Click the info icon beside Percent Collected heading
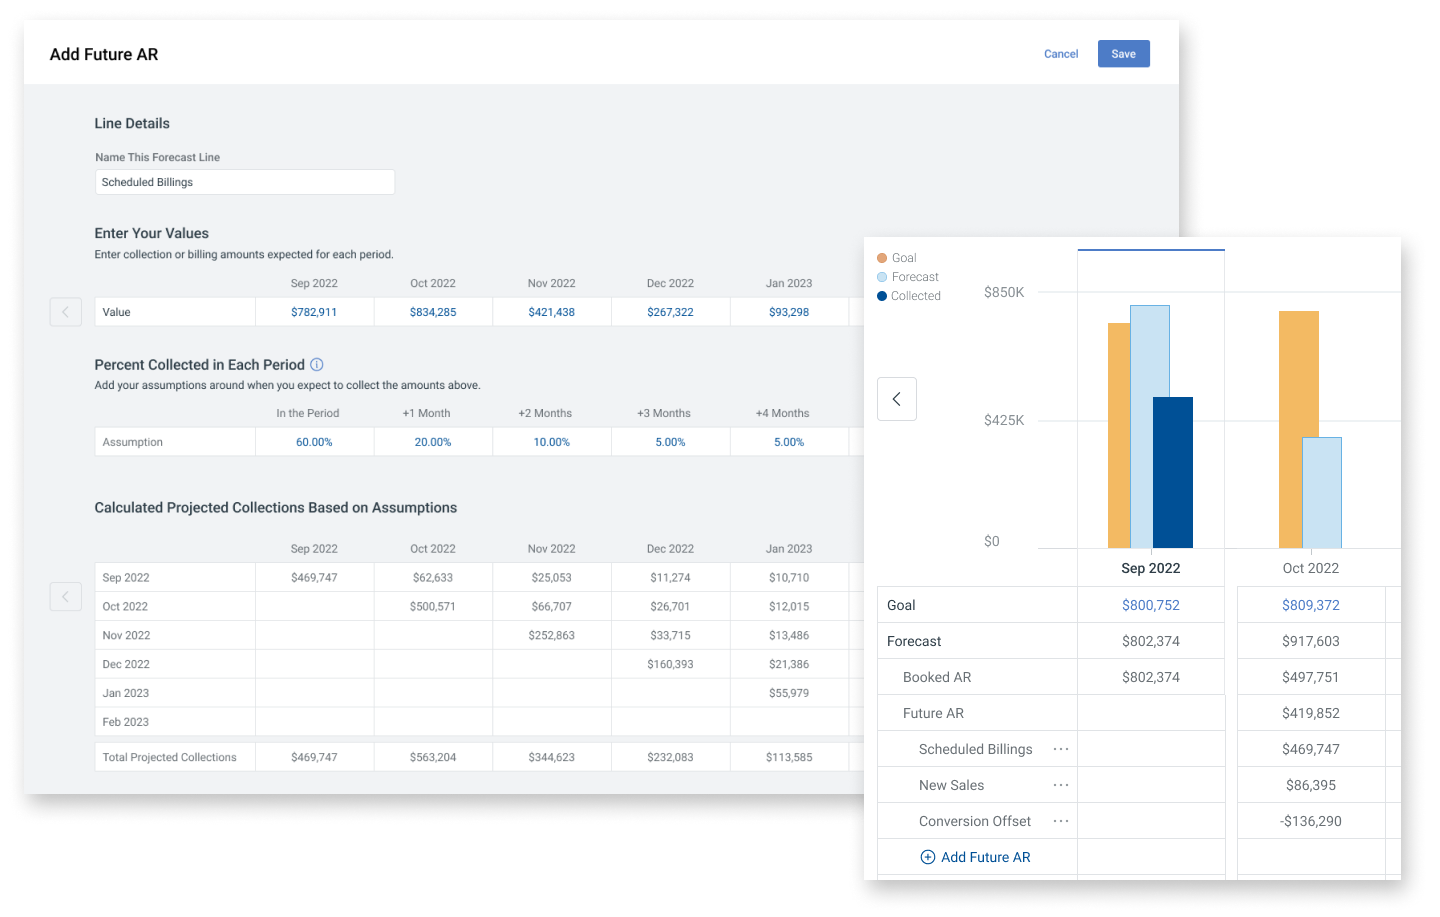Viewport: 1440px width, 917px height. [317, 365]
